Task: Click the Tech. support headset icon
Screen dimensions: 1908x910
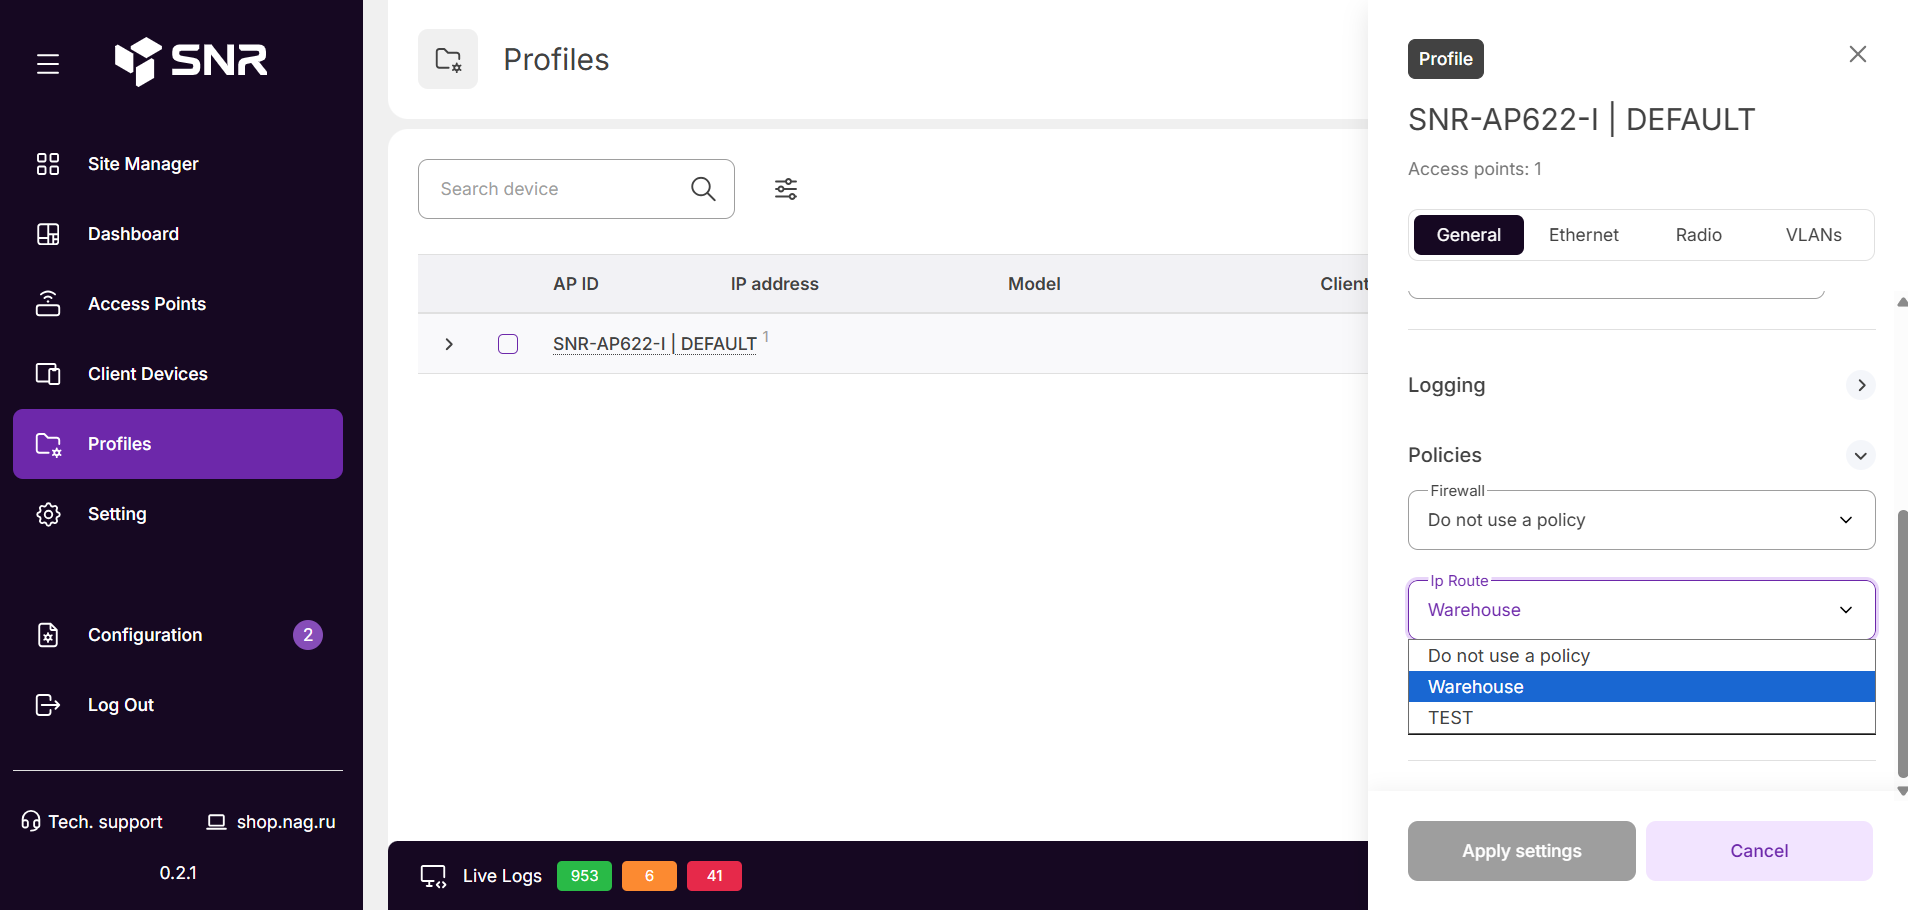Action: pyautogui.click(x=31, y=822)
